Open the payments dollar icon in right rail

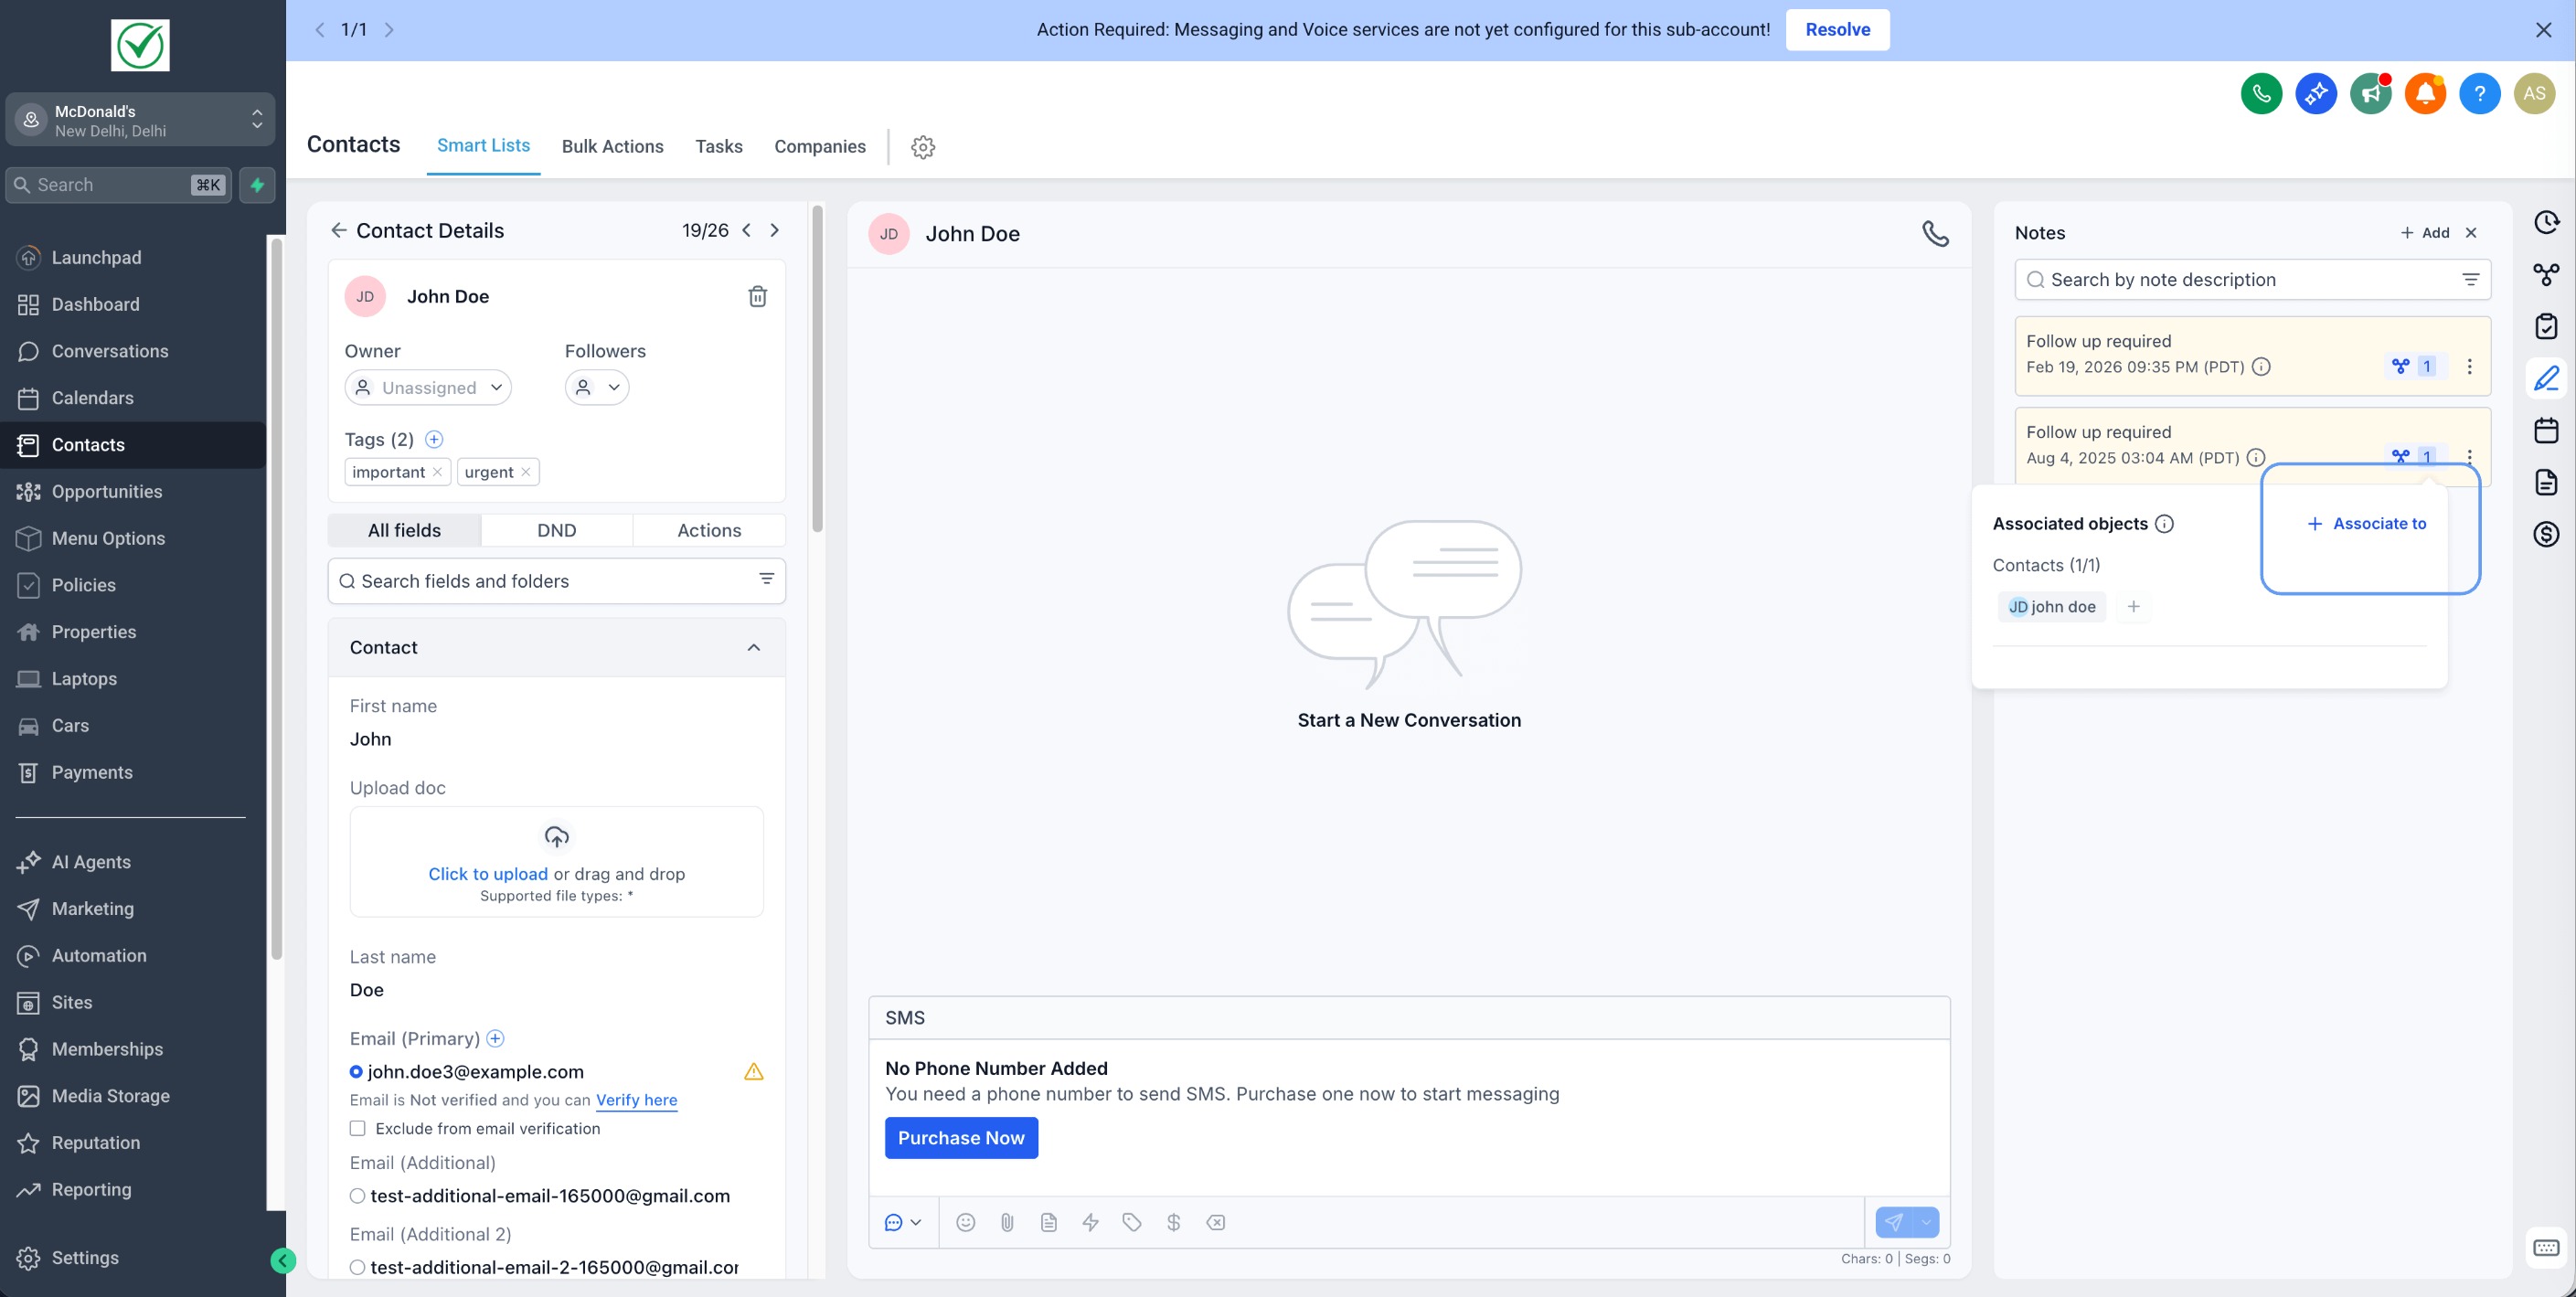click(2546, 534)
